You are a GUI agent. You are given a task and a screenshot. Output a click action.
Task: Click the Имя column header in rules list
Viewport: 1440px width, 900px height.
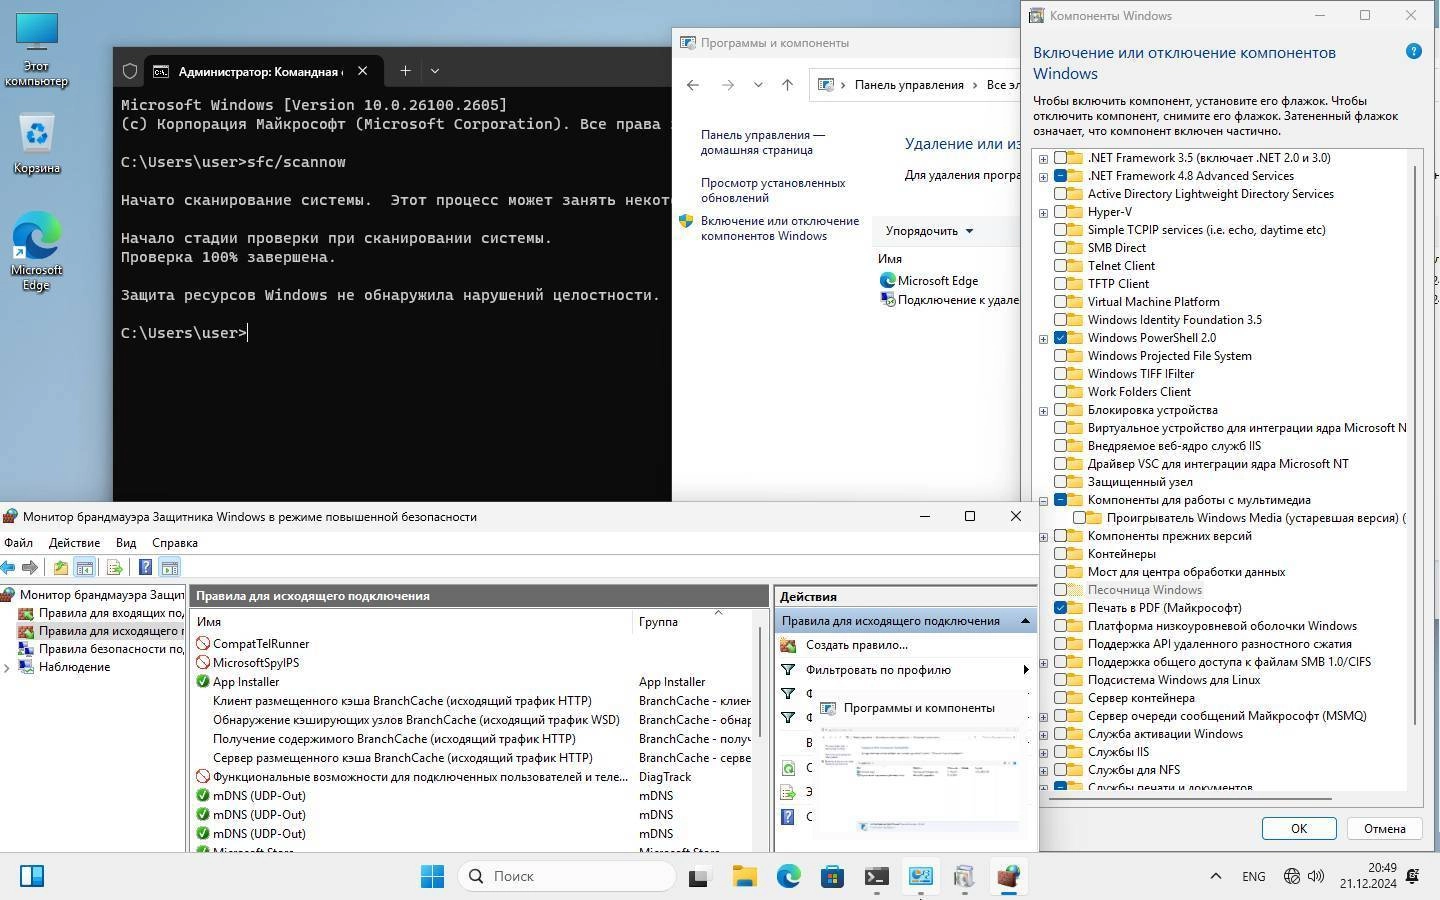pyautogui.click(x=412, y=622)
